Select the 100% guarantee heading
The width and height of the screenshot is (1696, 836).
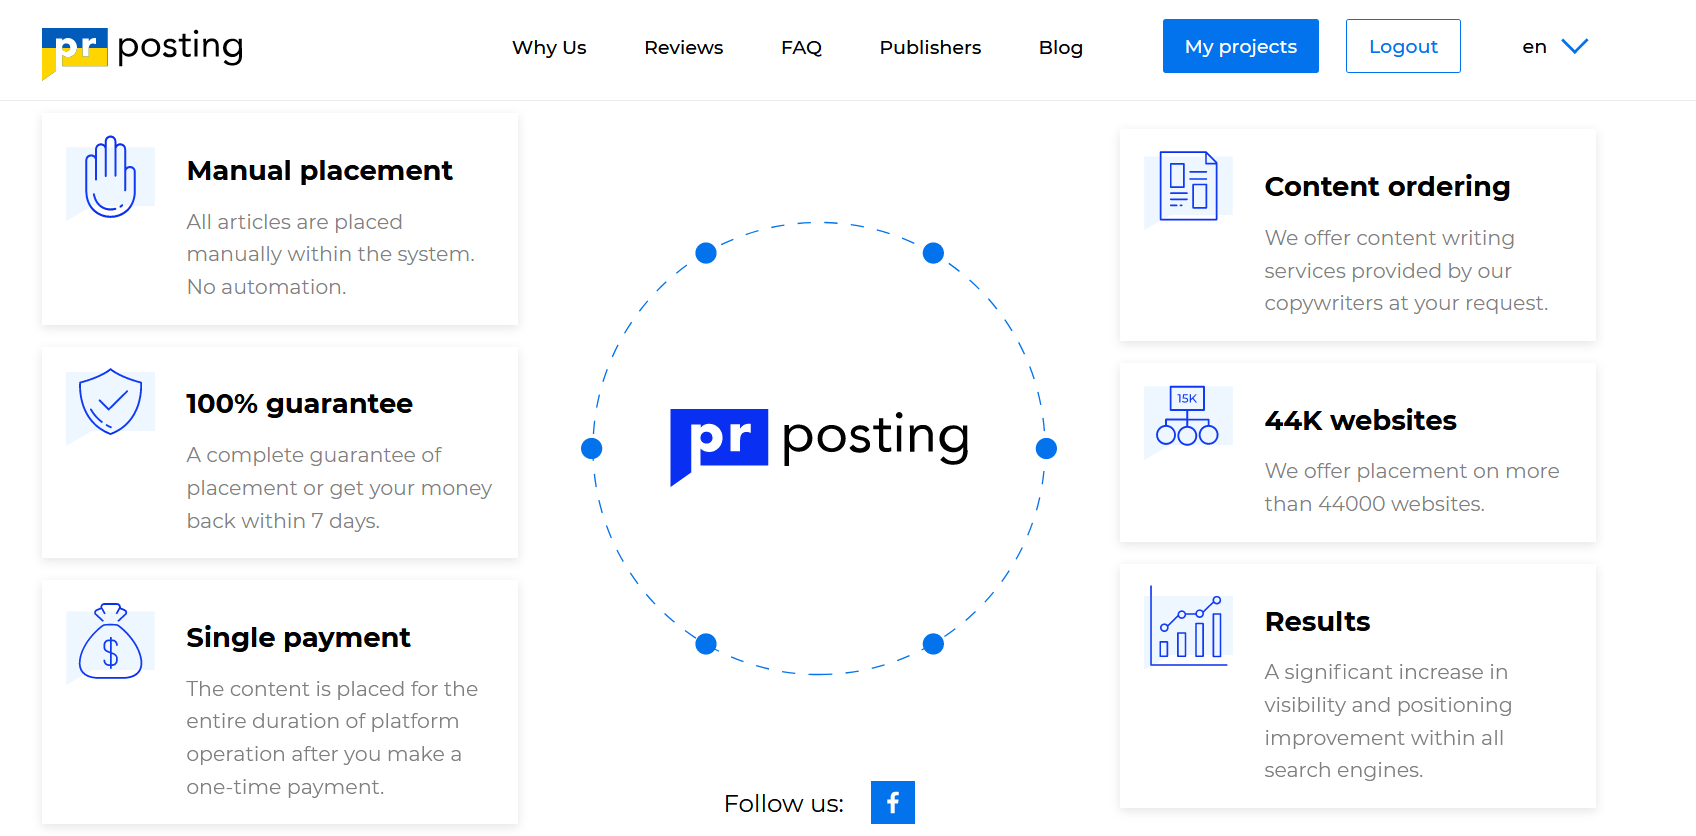tap(299, 404)
